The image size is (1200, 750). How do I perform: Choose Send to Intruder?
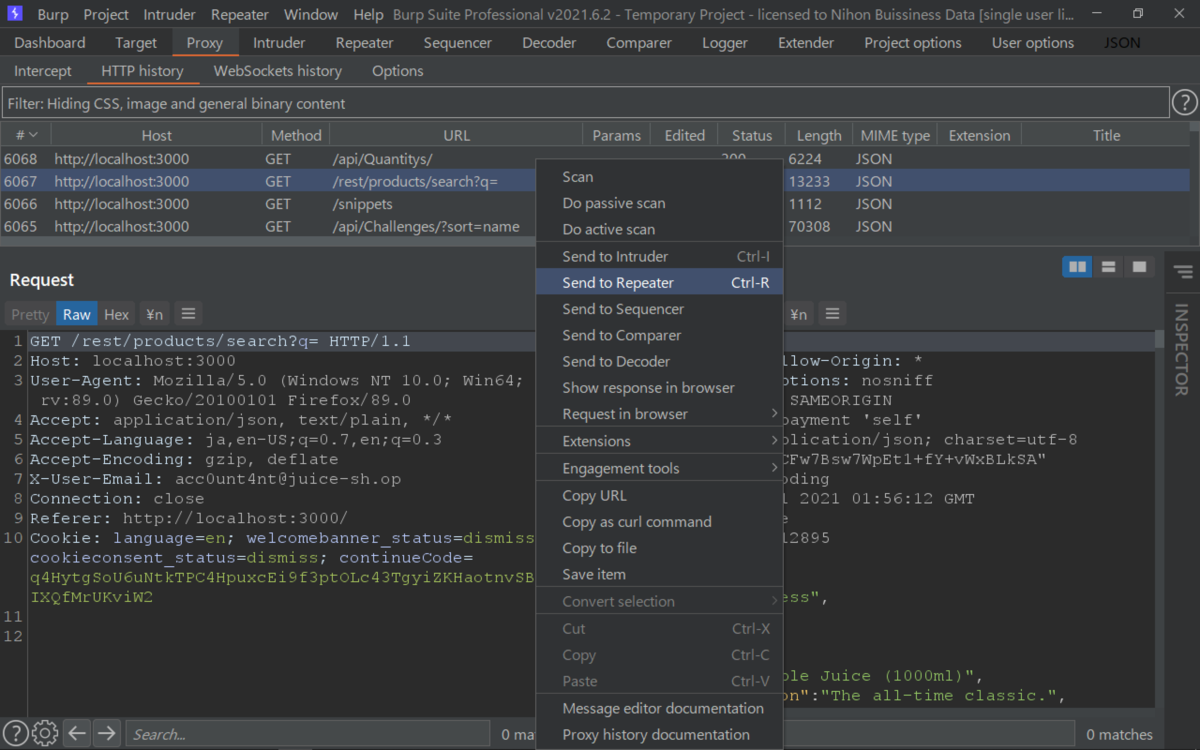(659, 257)
